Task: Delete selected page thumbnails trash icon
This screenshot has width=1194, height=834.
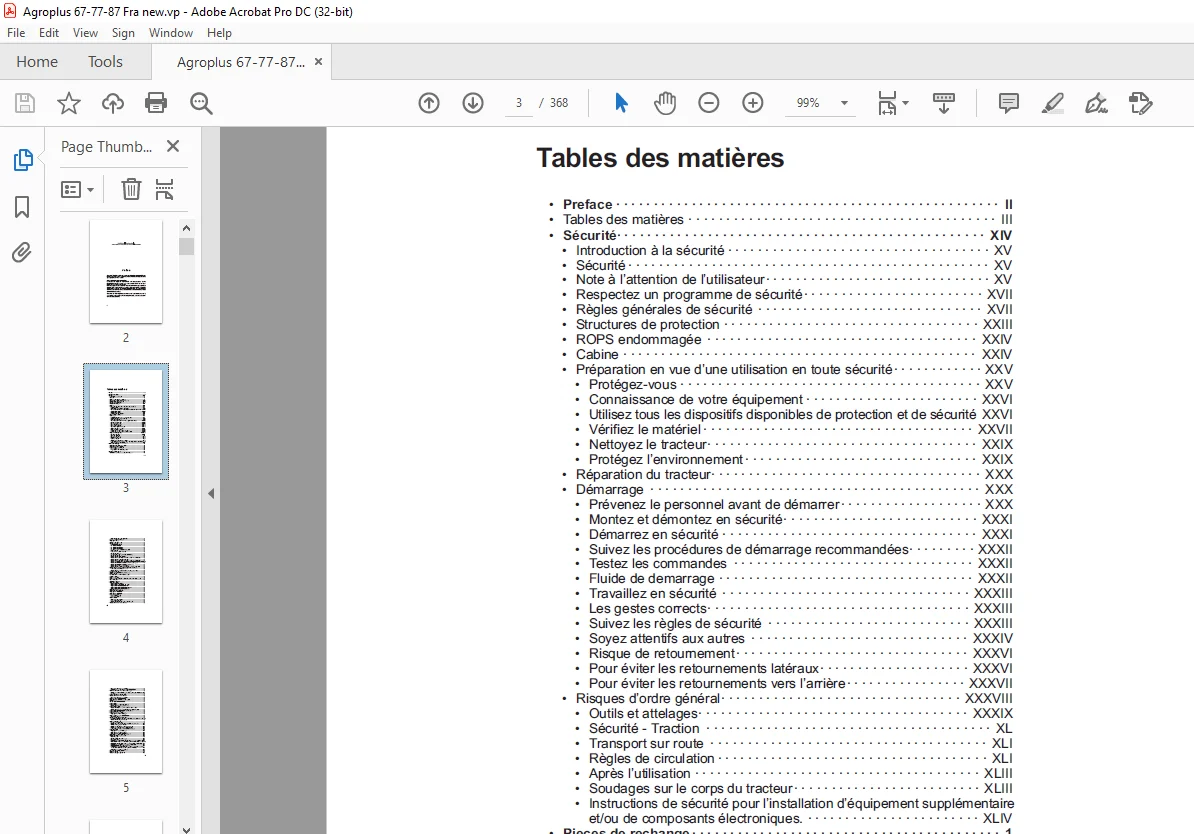Action: pyautogui.click(x=131, y=188)
